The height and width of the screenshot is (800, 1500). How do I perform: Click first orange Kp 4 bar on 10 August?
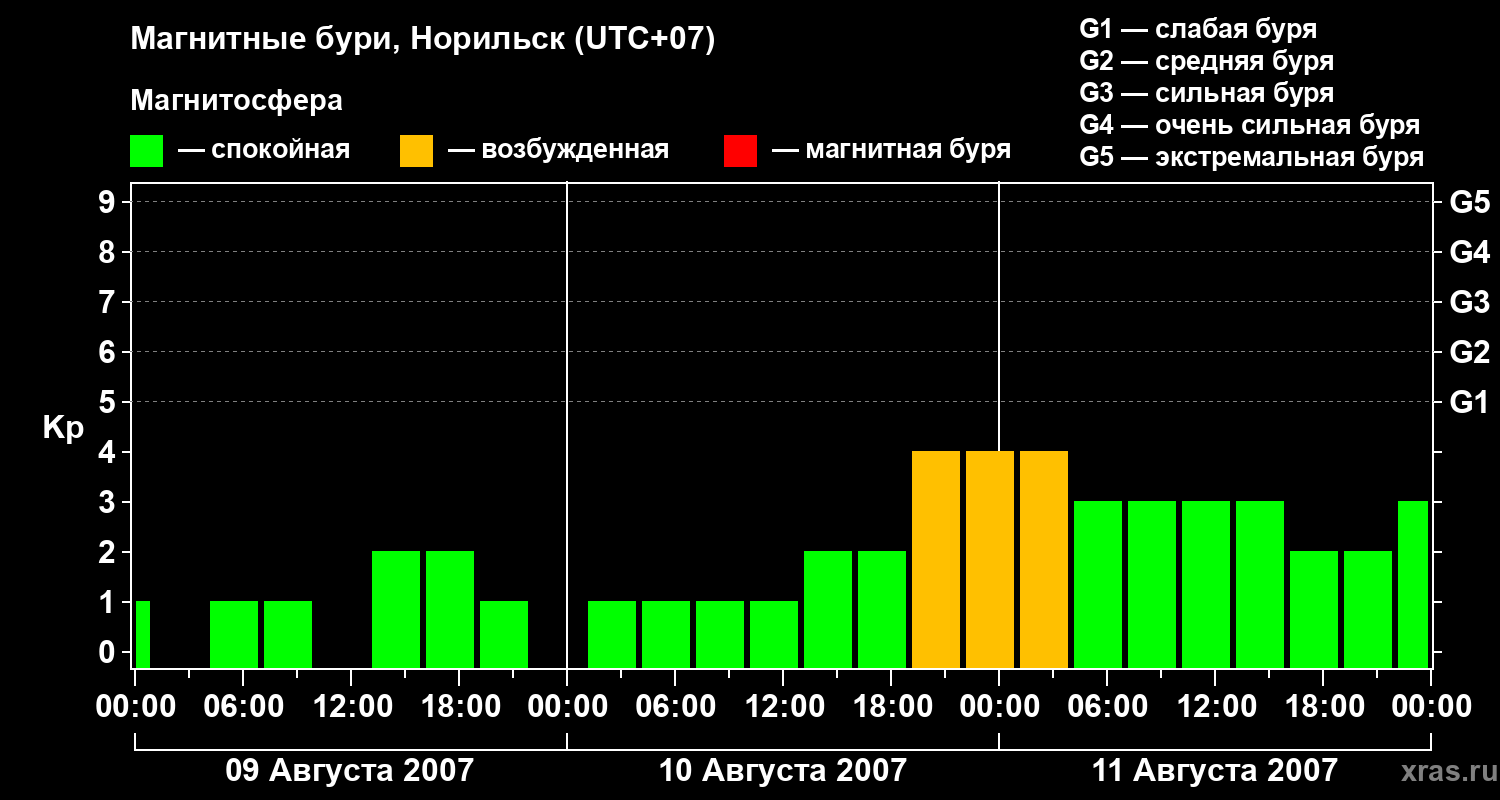pos(936,559)
